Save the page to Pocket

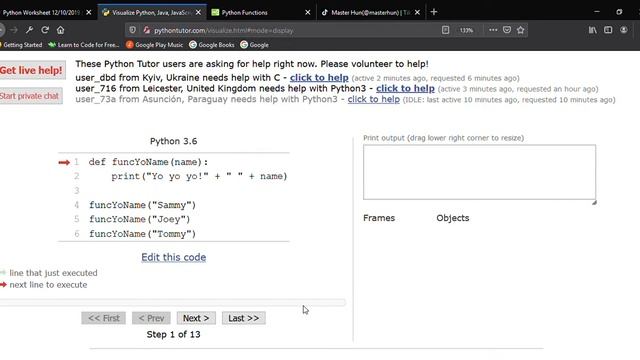tap(507, 30)
